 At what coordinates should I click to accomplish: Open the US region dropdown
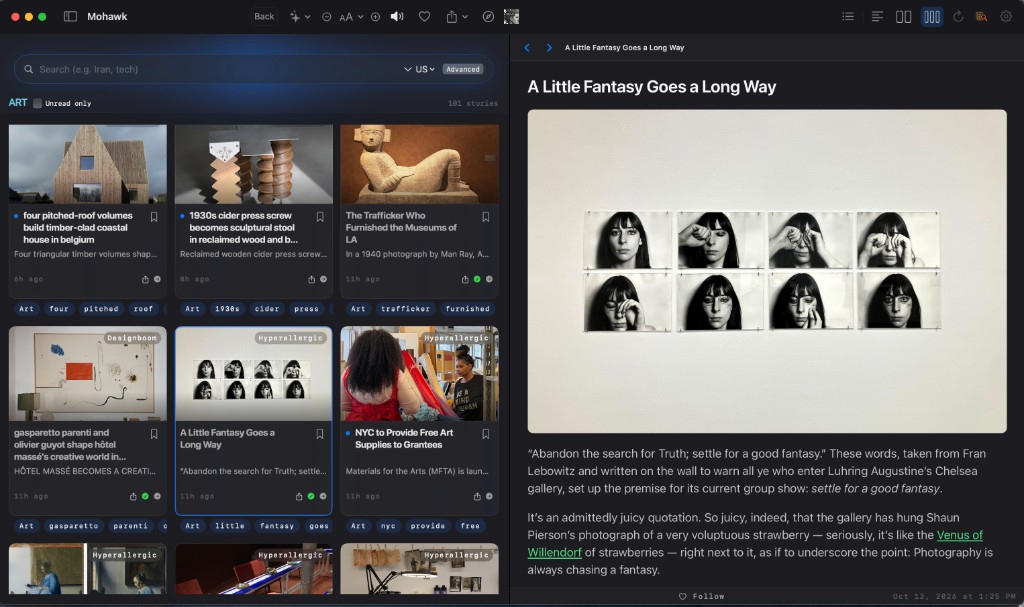click(x=424, y=69)
